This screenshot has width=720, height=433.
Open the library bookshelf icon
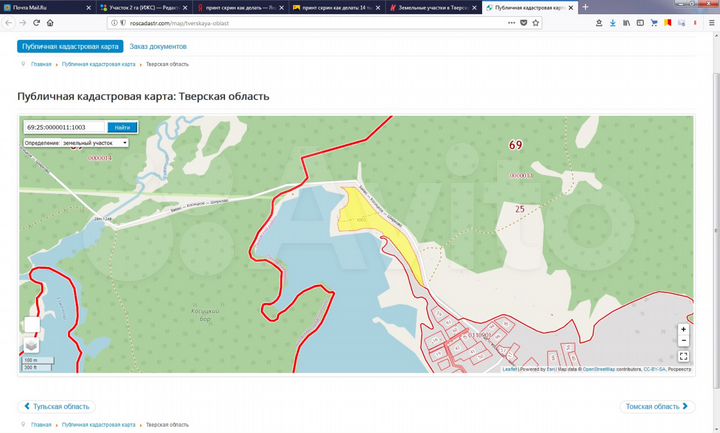pyautogui.click(x=626, y=22)
